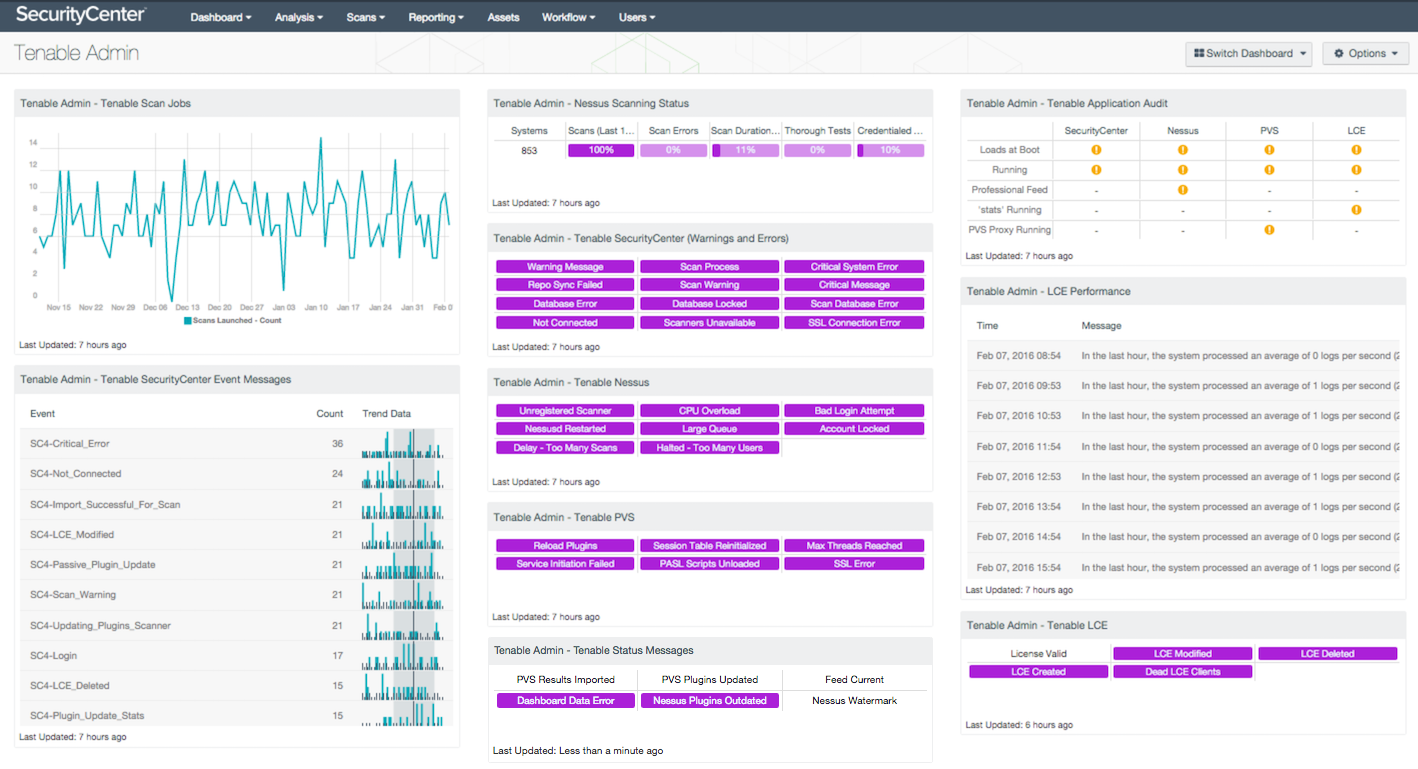Viewport: 1418px width, 769px height.
Task: Open Switch Dashboard dropdown
Action: pyautogui.click(x=1248, y=54)
